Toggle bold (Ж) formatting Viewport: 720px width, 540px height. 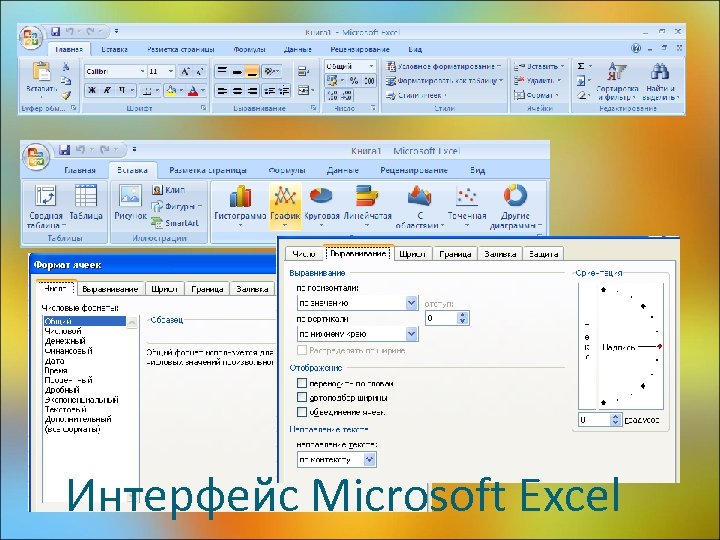click(92, 90)
